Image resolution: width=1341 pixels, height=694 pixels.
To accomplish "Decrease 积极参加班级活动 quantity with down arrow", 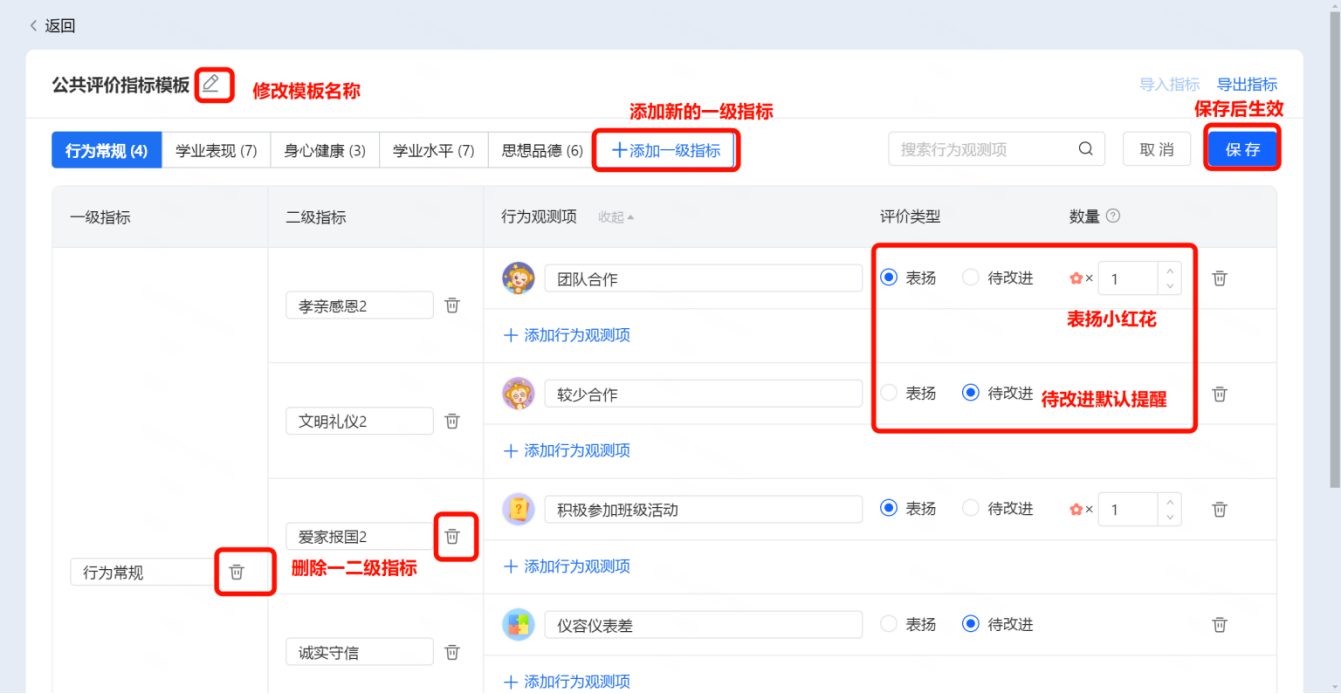I will click(x=1170, y=517).
